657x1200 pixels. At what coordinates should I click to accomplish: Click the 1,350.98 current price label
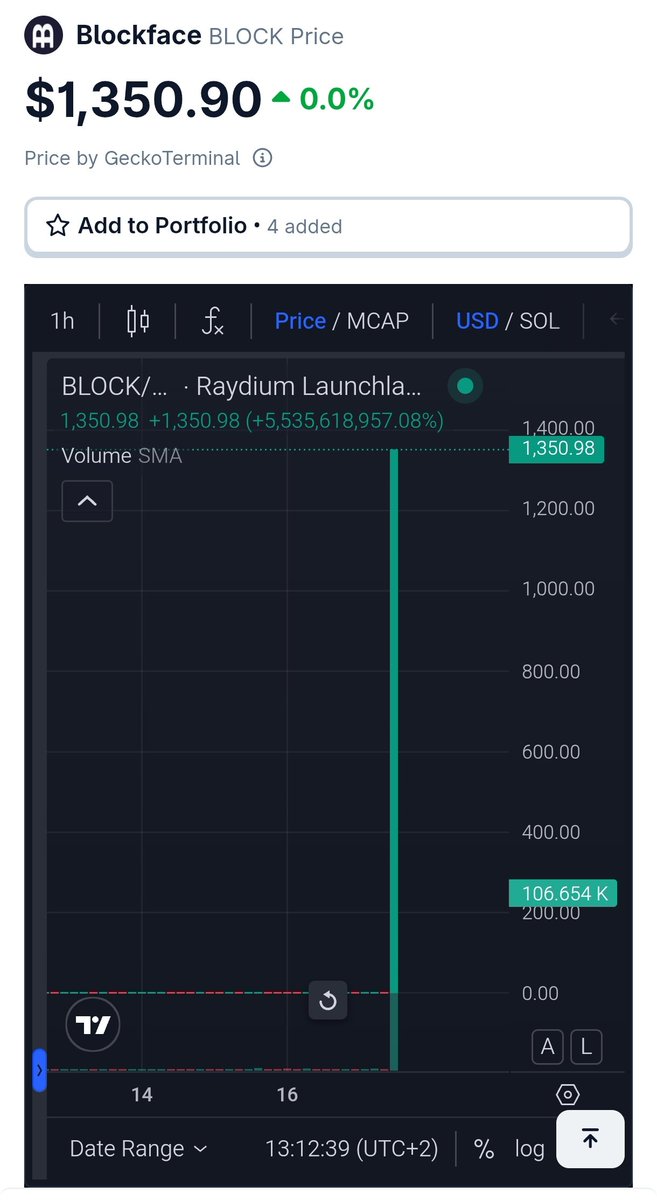[x=557, y=449]
